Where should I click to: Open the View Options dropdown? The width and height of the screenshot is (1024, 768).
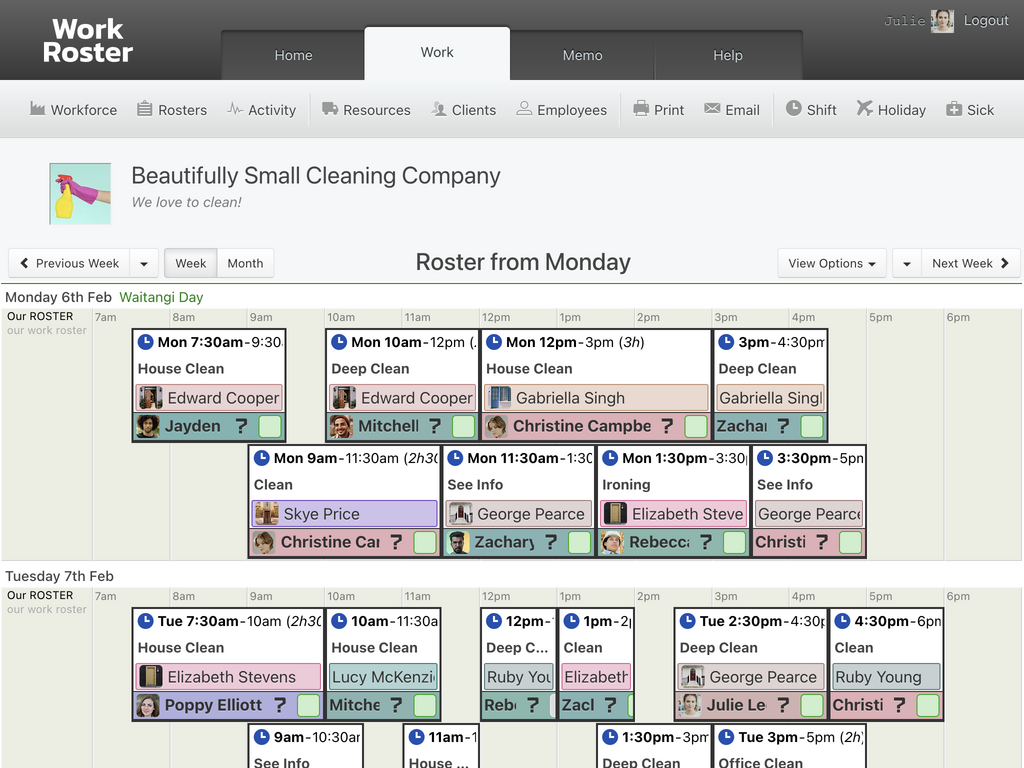tap(831, 263)
